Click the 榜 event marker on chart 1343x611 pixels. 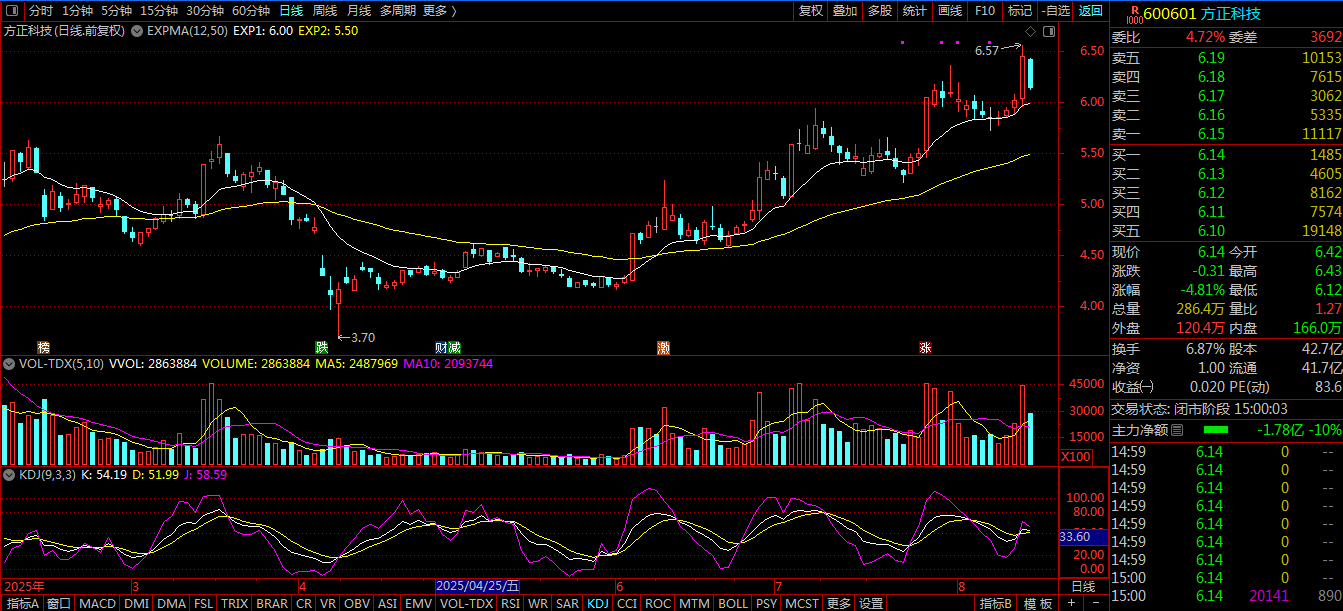click(43, 347)
